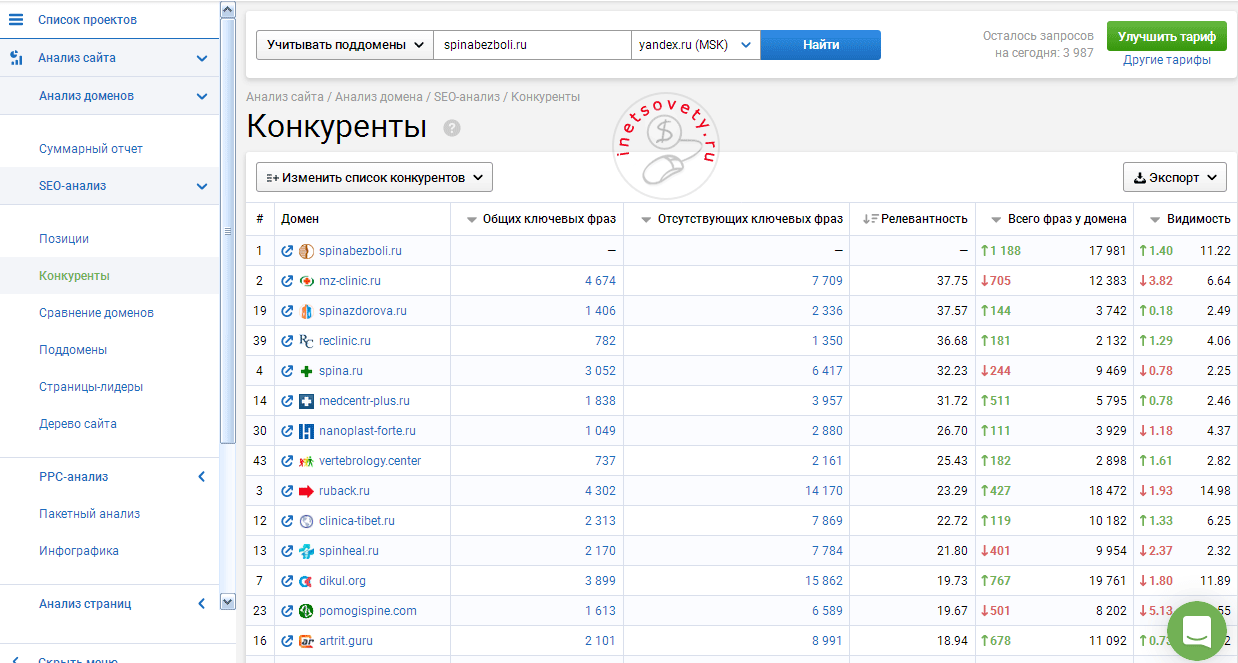Click the Анализ сайта chart icon in sidebar

pos(16,58)
